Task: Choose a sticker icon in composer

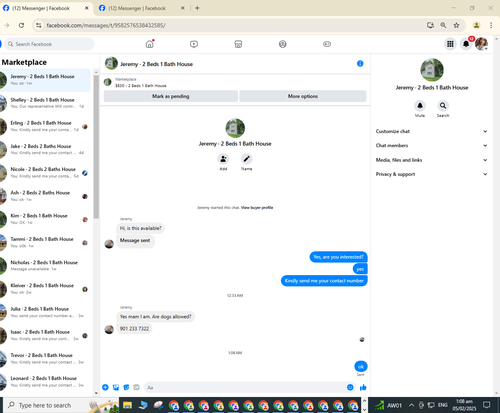Action: tap(126, 387)
